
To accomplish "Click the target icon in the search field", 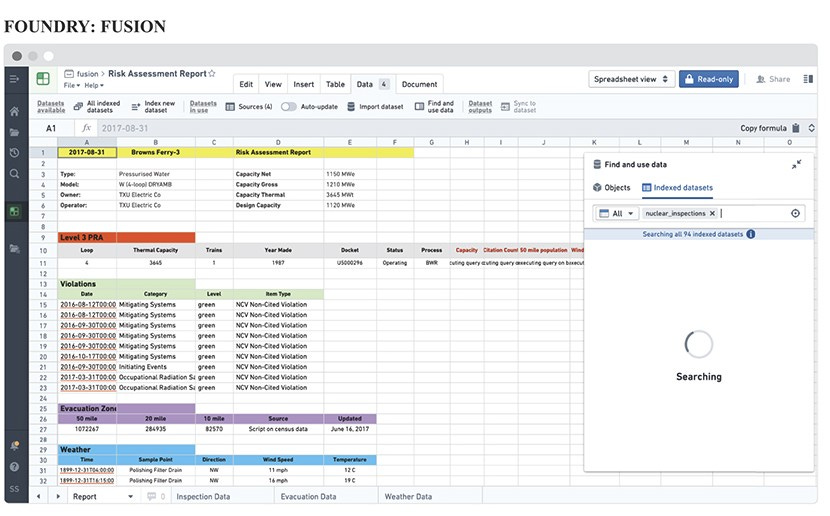I will pyautogui.click(x=795, y=213).
